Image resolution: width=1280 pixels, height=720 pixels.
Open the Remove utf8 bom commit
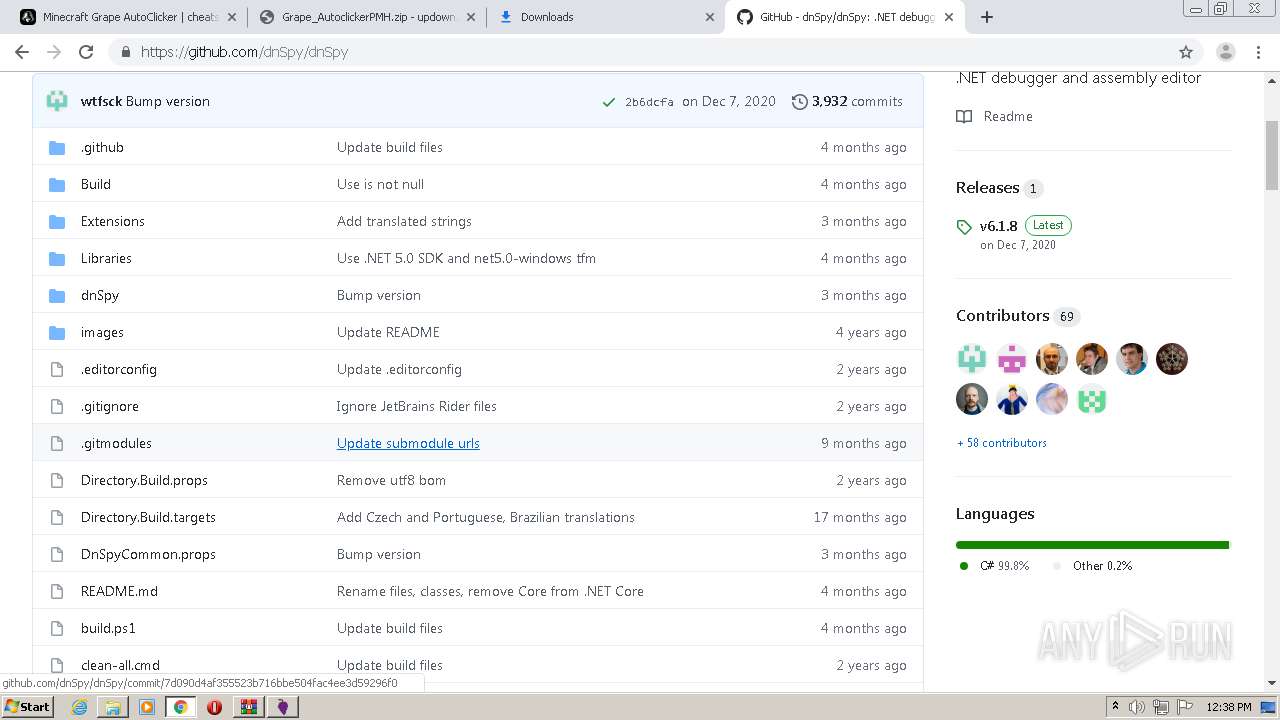(x=391, y=481)
